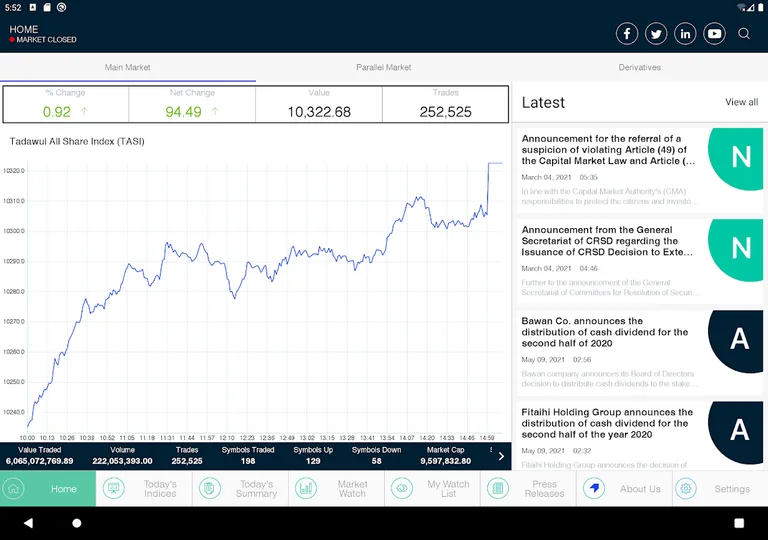Tap the MARKET CLOSED status indicator
Image resolution: width=768 pixels, height=540 pixels.
(43, 40)
